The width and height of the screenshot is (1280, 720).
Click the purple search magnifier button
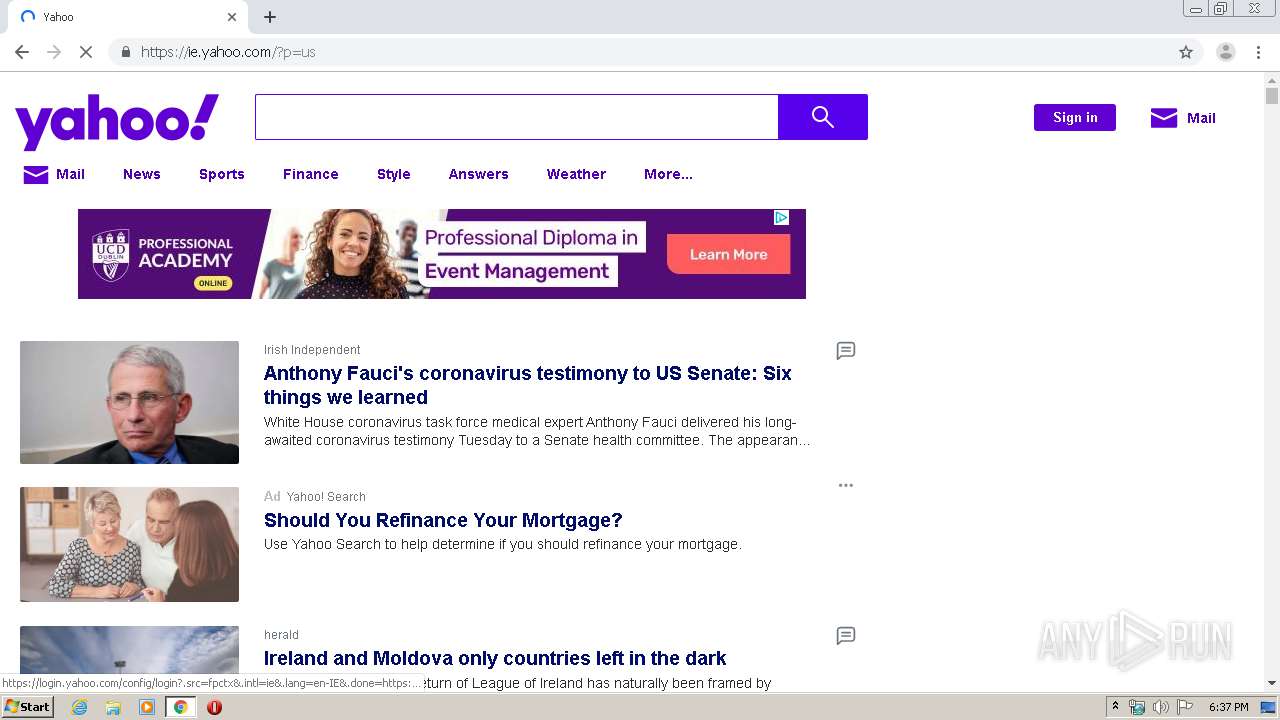(822, 117)
